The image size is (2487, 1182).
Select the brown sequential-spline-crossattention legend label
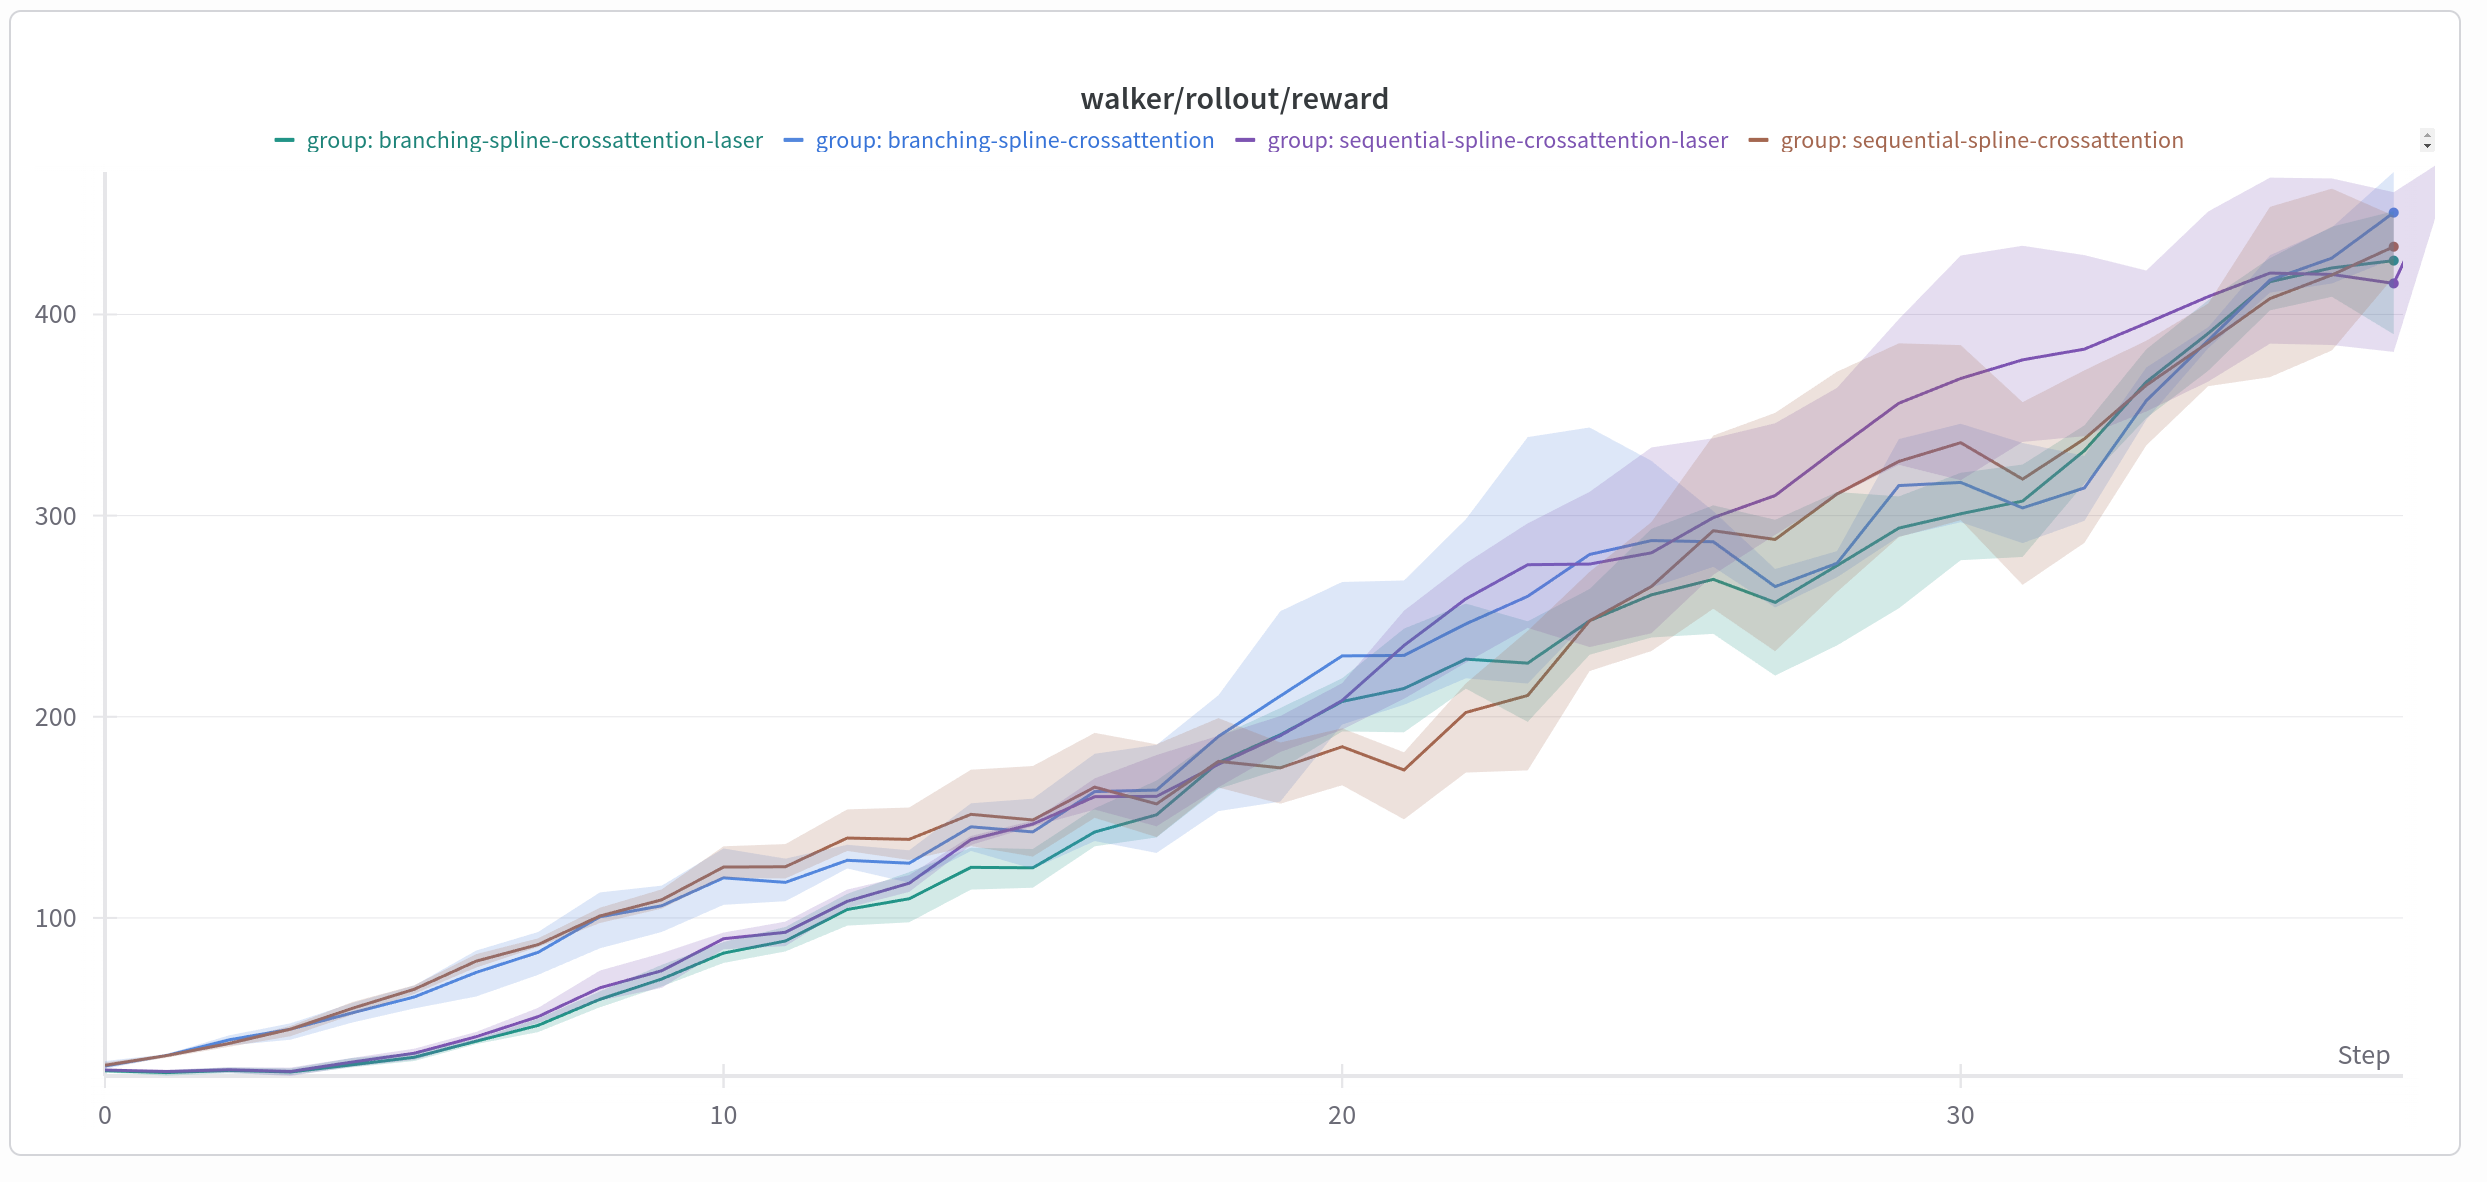click(1981, 141)
